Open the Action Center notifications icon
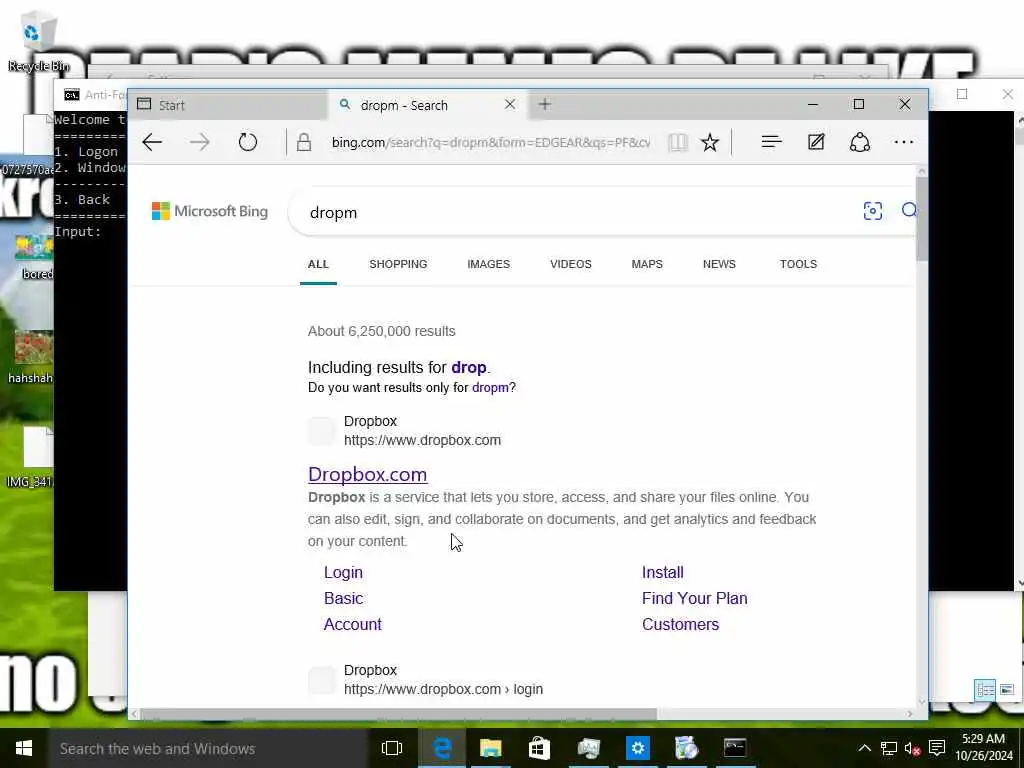1024x768 pixels. point(937,748)
